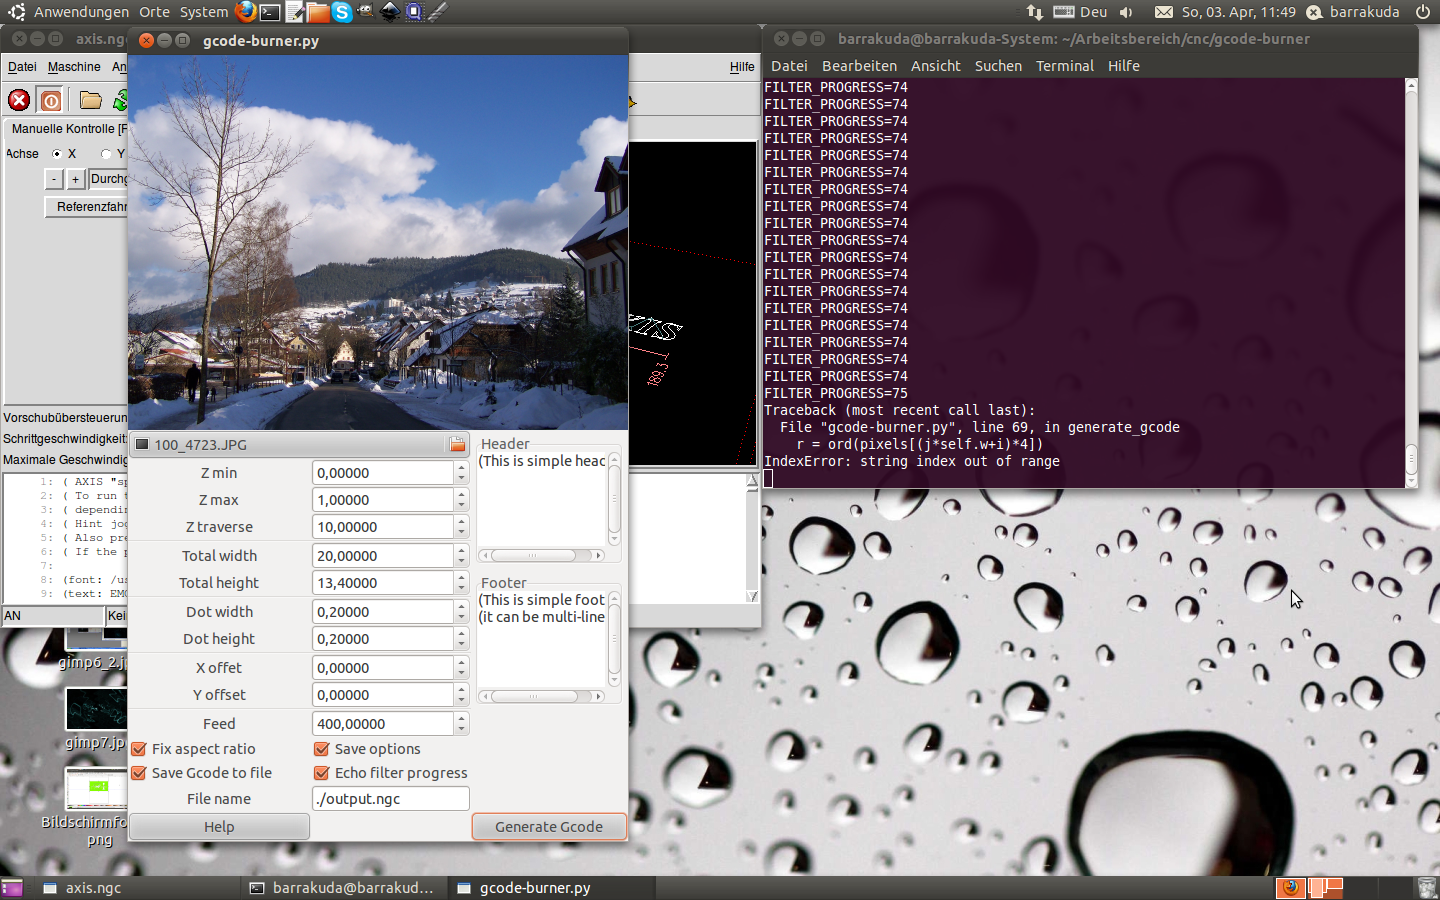Toggle the AXIS machine power icon
Image resolution: width=1440 pixels, height=900 pixels.
tap(51, 100)
